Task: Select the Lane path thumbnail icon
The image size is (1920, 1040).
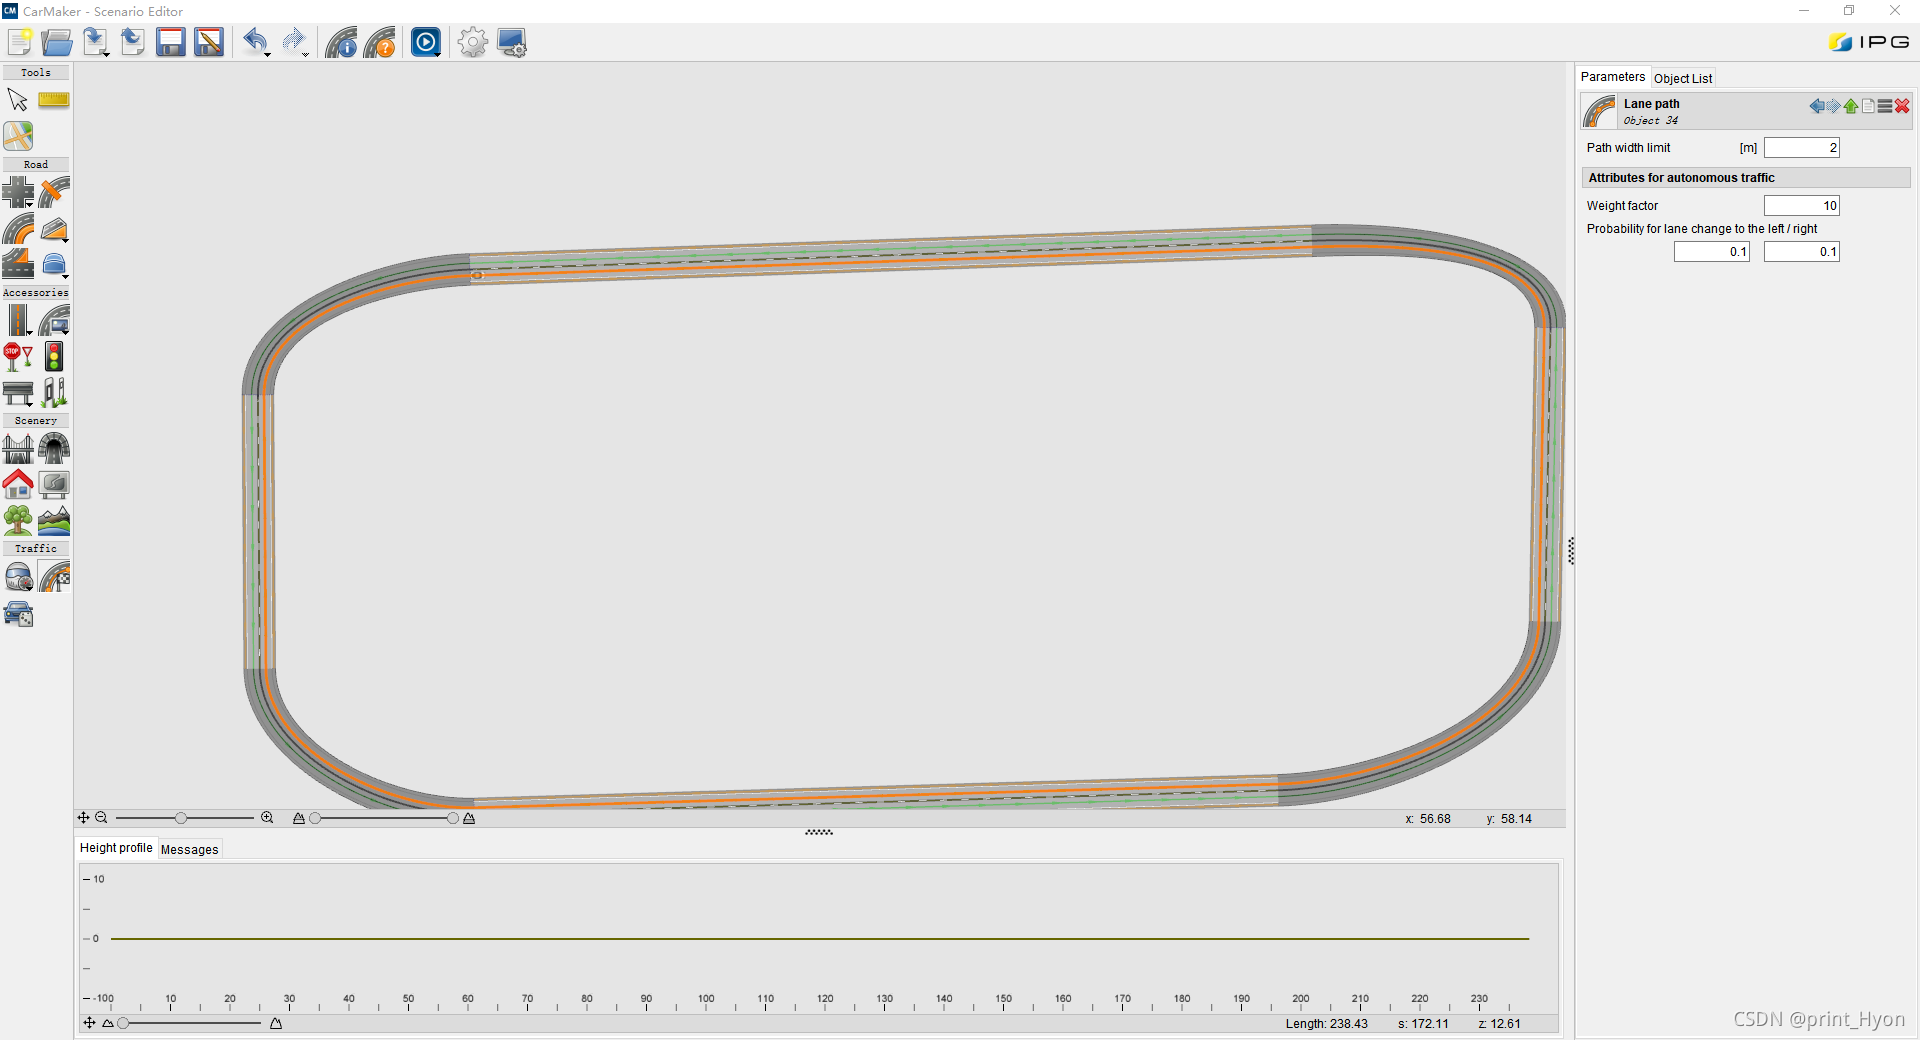Action: (1599, 111)
